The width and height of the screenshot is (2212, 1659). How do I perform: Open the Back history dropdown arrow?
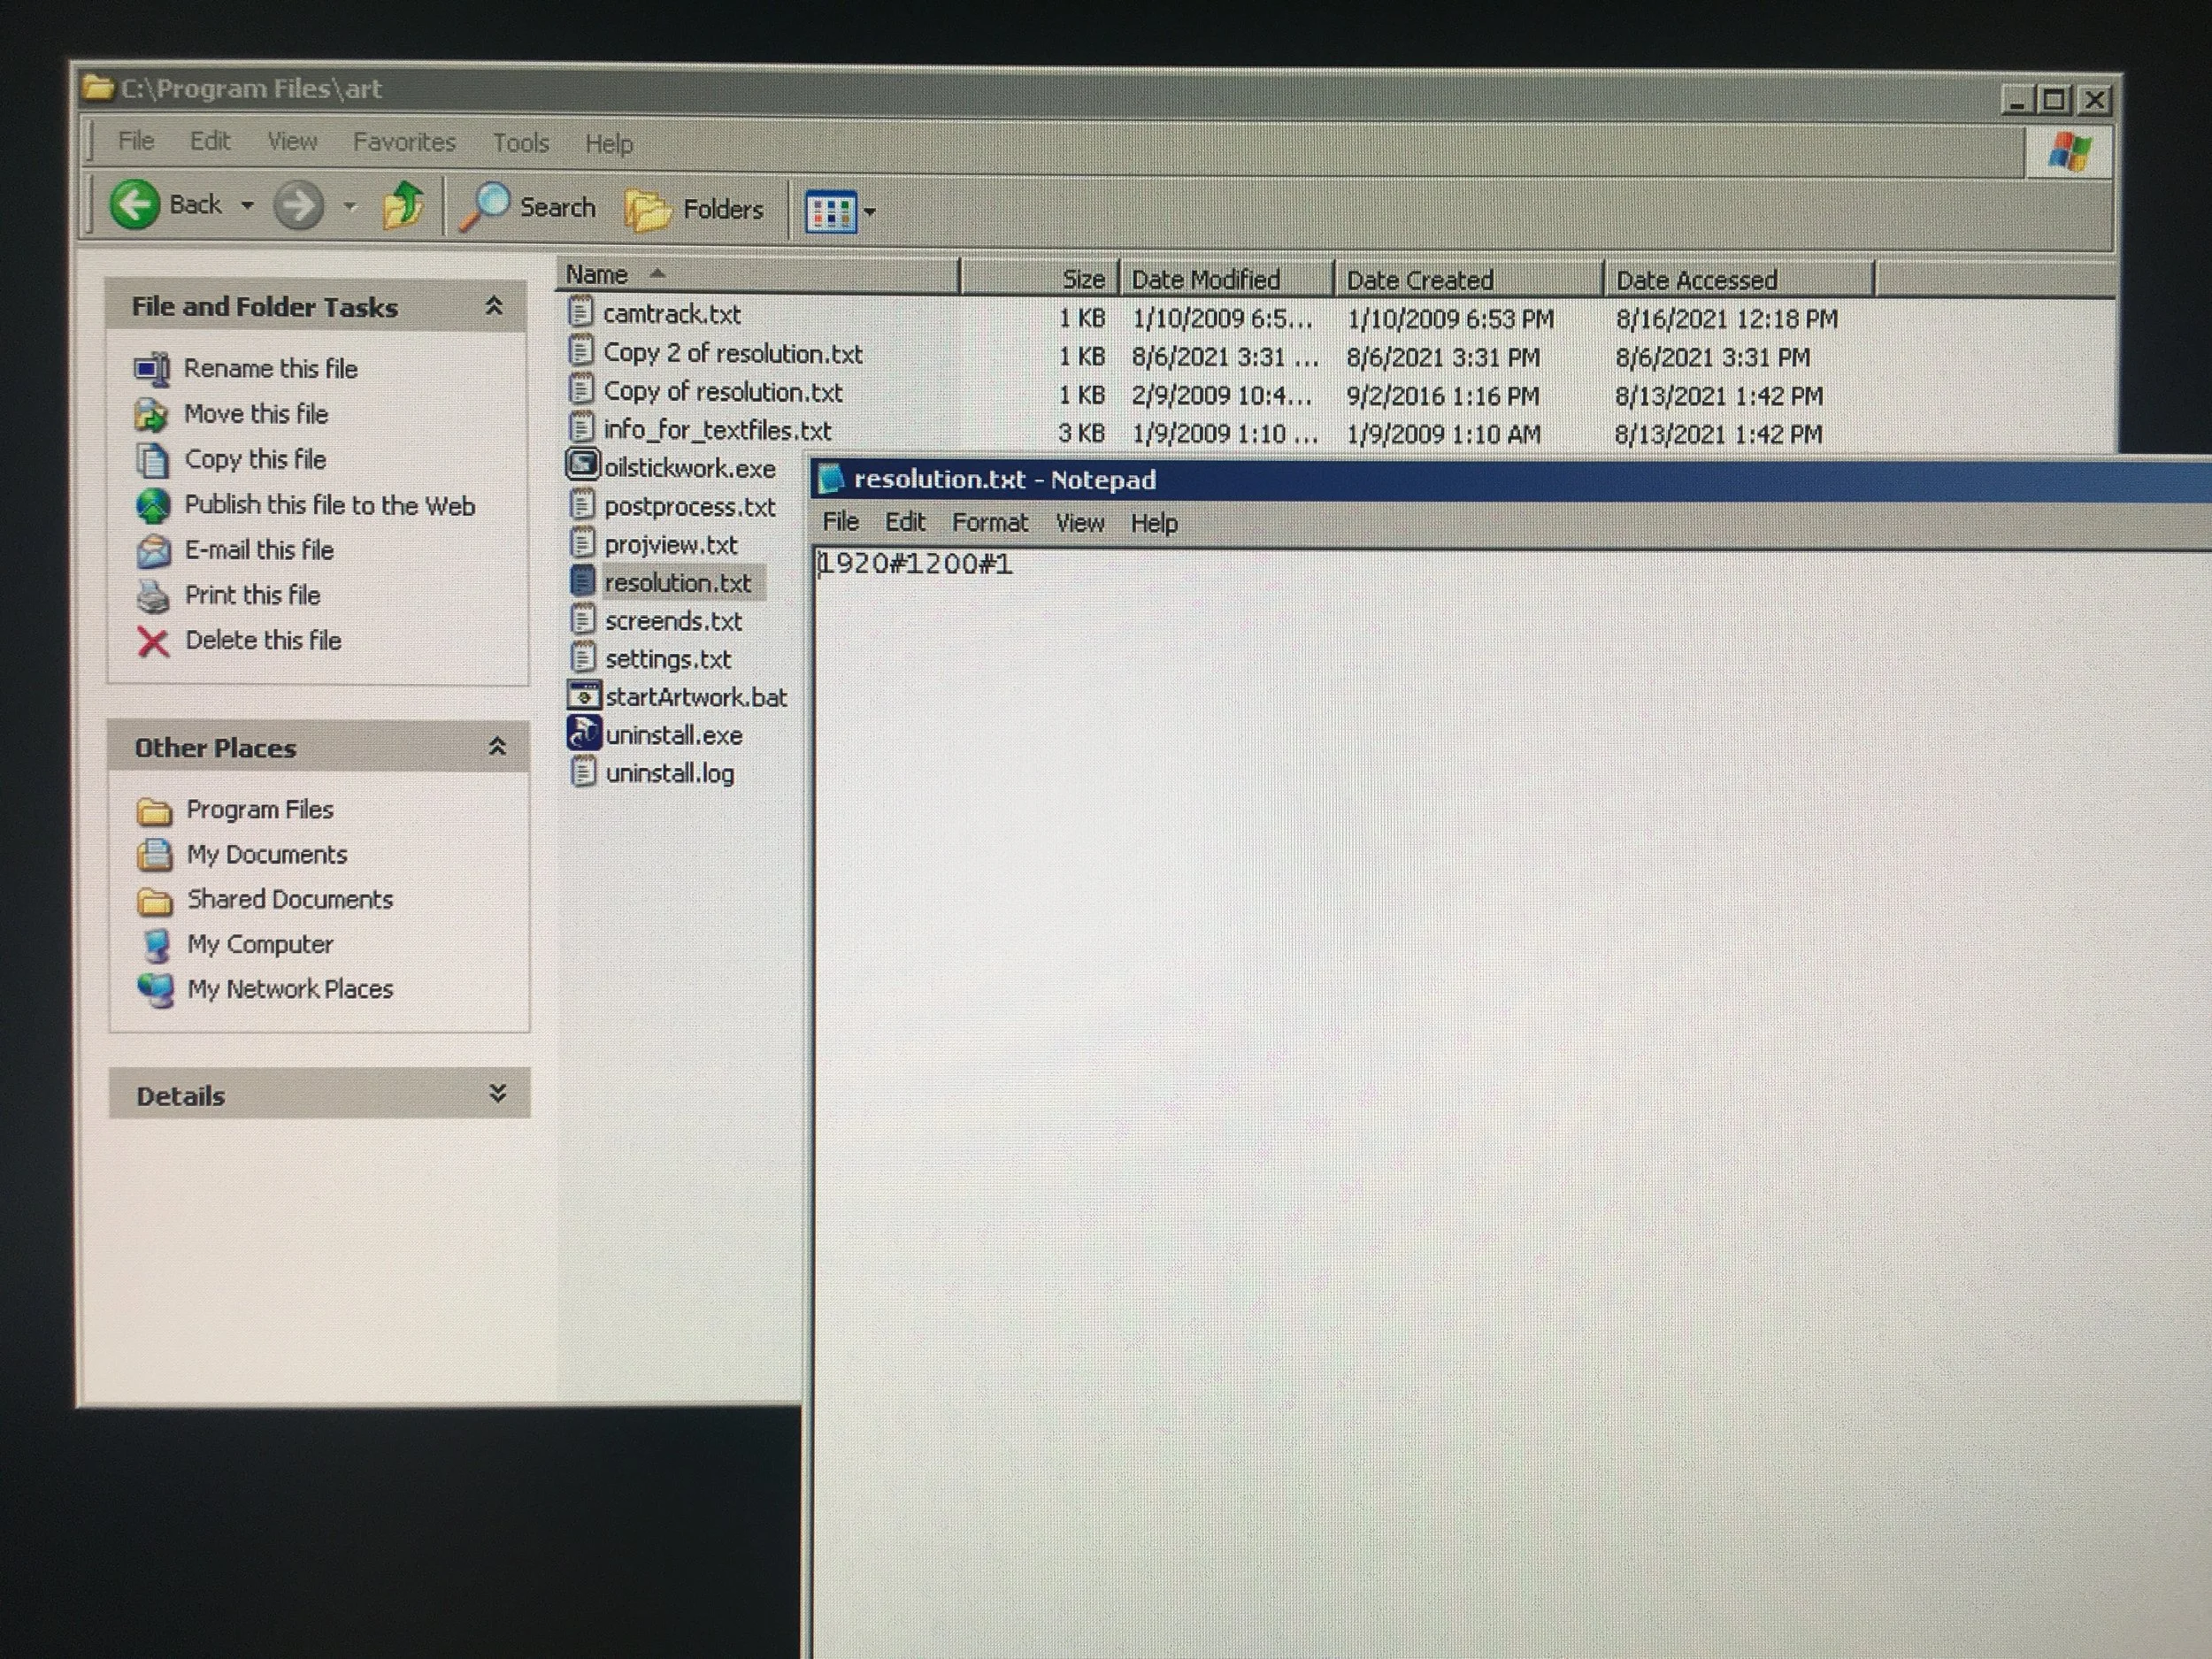247,206
